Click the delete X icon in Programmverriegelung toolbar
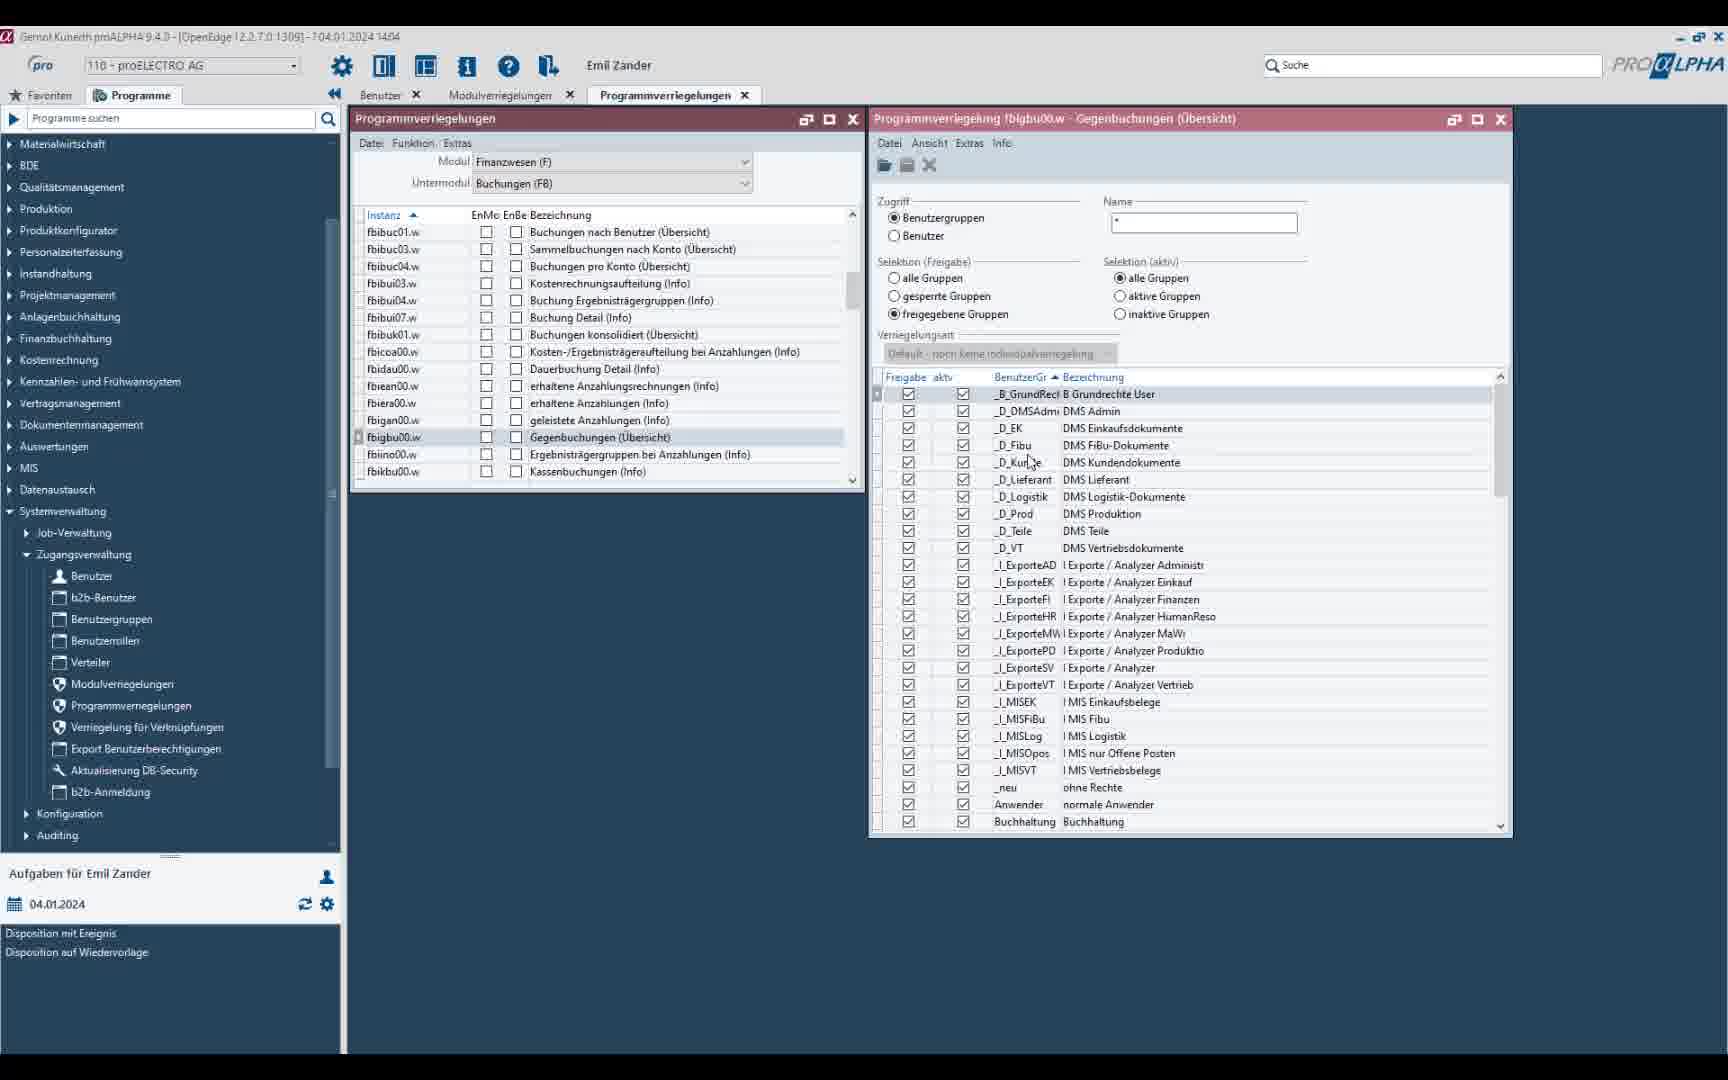 point(929,165)
